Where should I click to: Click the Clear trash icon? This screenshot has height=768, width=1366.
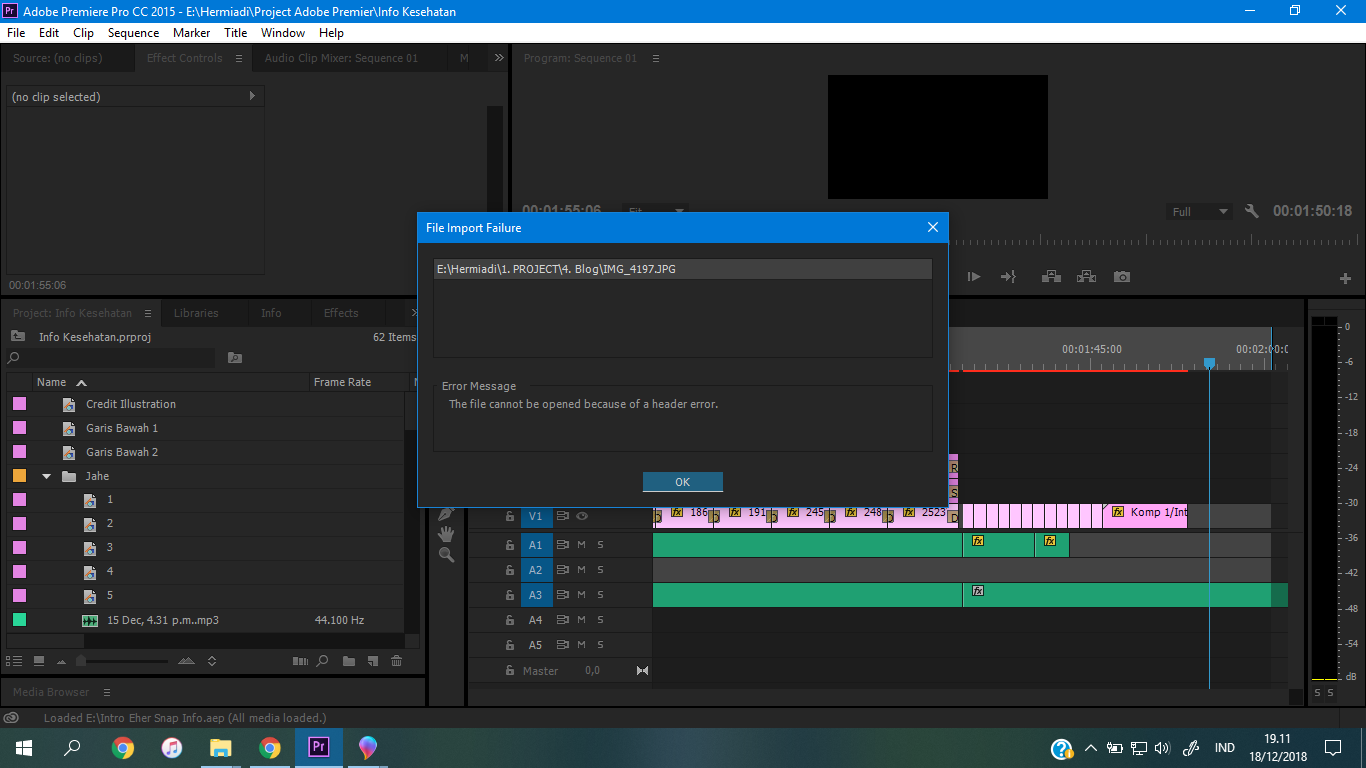click(396, 661)
